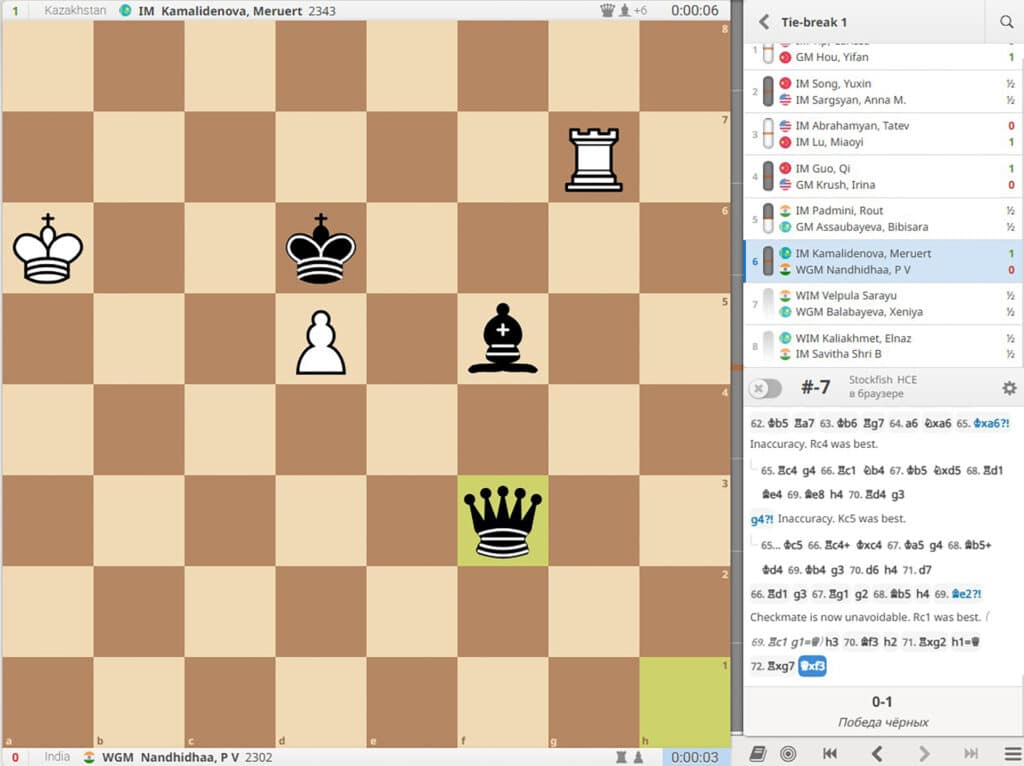Go back from Tie-break 1

tap(763, 22)
